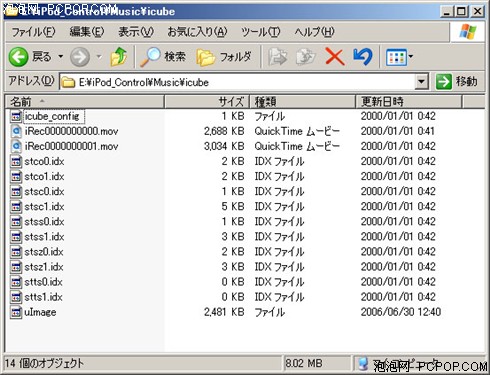Sort by the 名前 column header
This screenshot has height=375, width=490.
tap(85, 102)
